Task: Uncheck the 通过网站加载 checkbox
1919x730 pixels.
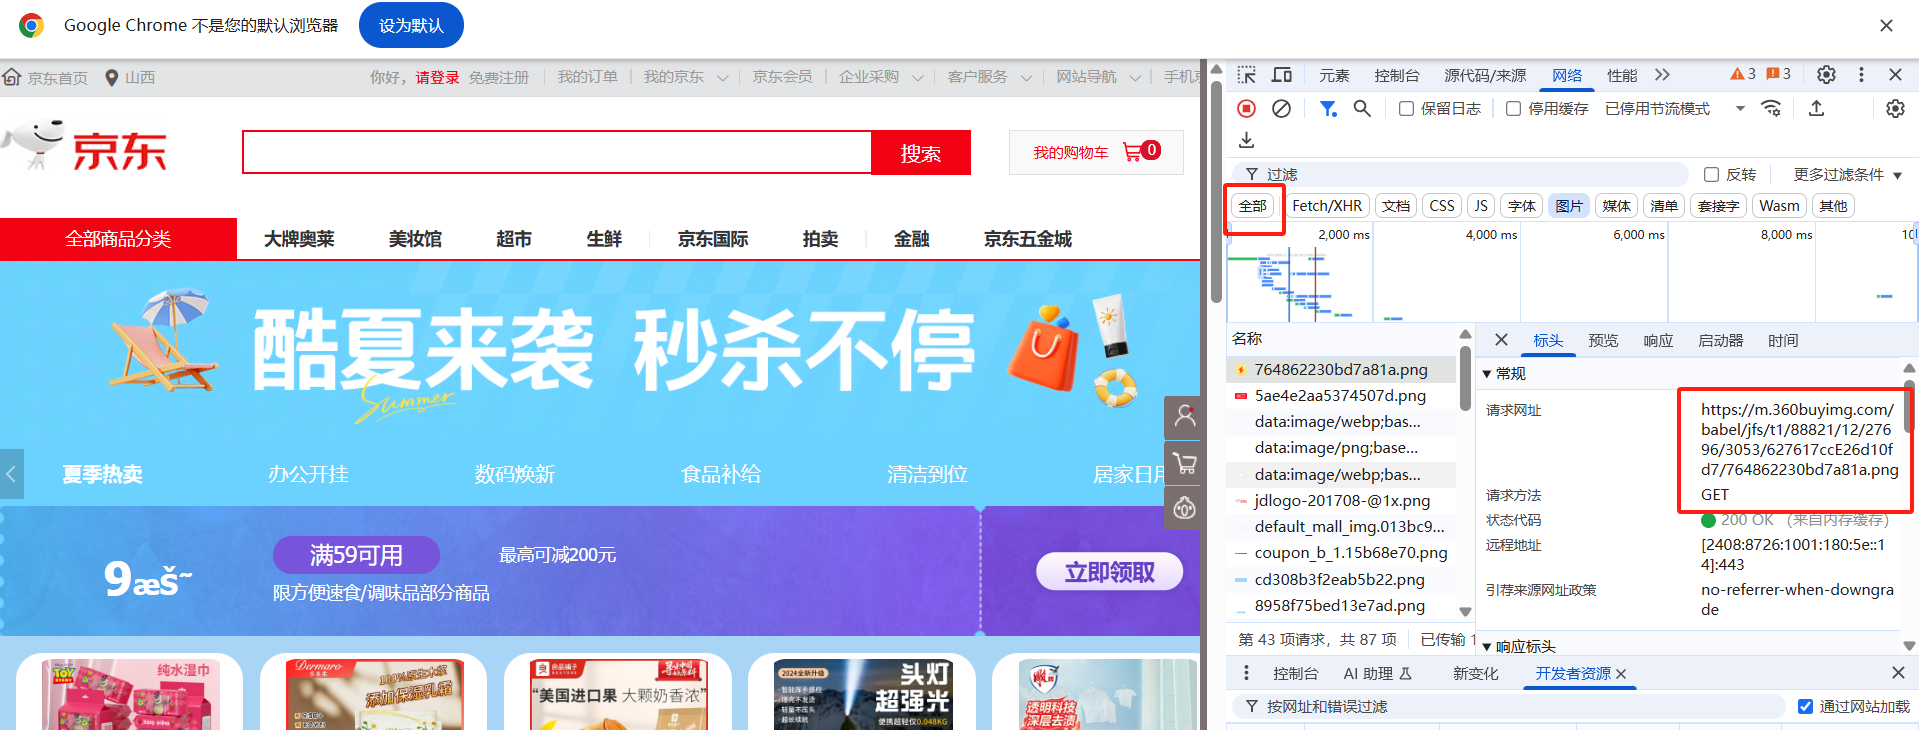Action: [1805, 706]
